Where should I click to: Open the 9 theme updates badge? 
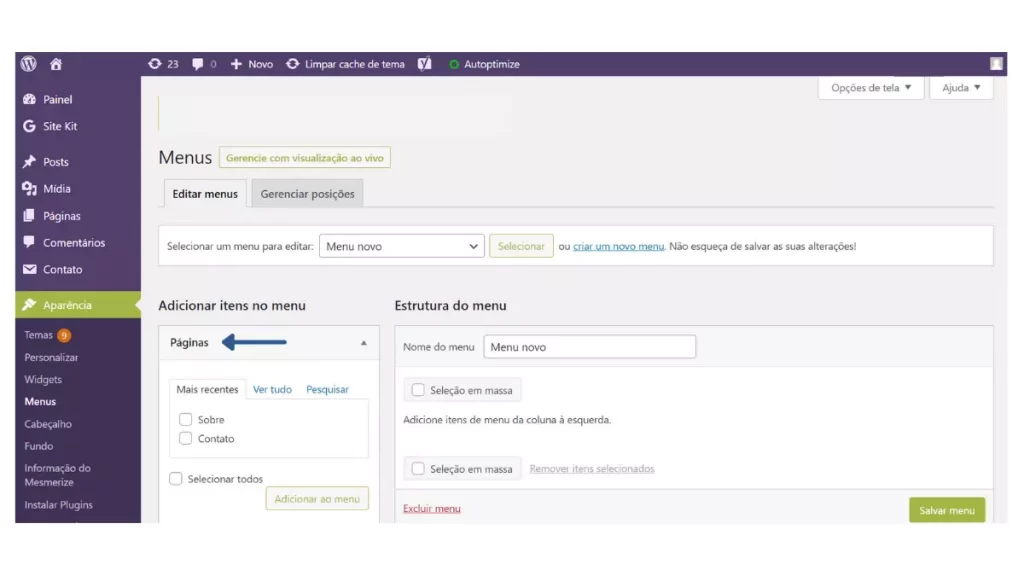tap(64, 336)
